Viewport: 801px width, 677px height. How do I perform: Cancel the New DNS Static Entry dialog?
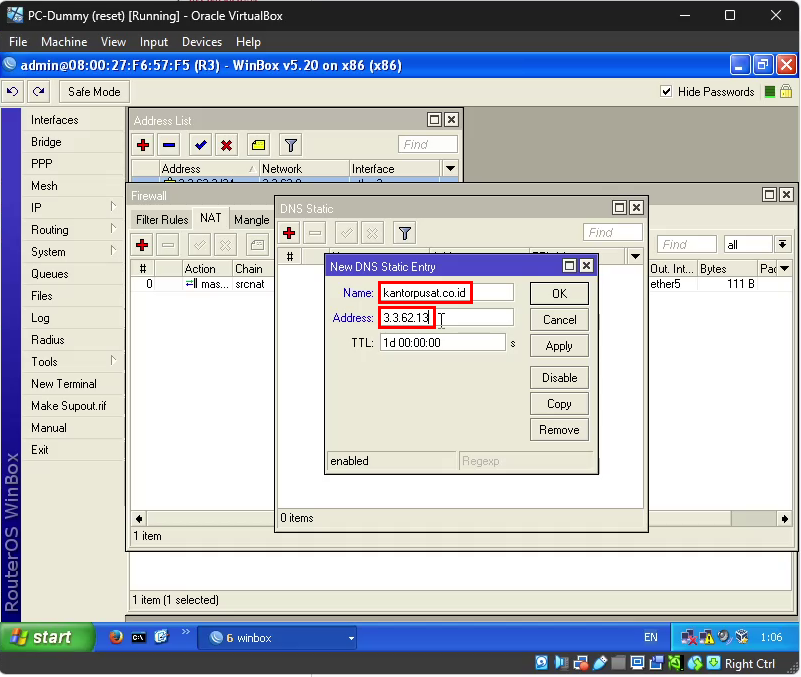[x=559, y=320]
